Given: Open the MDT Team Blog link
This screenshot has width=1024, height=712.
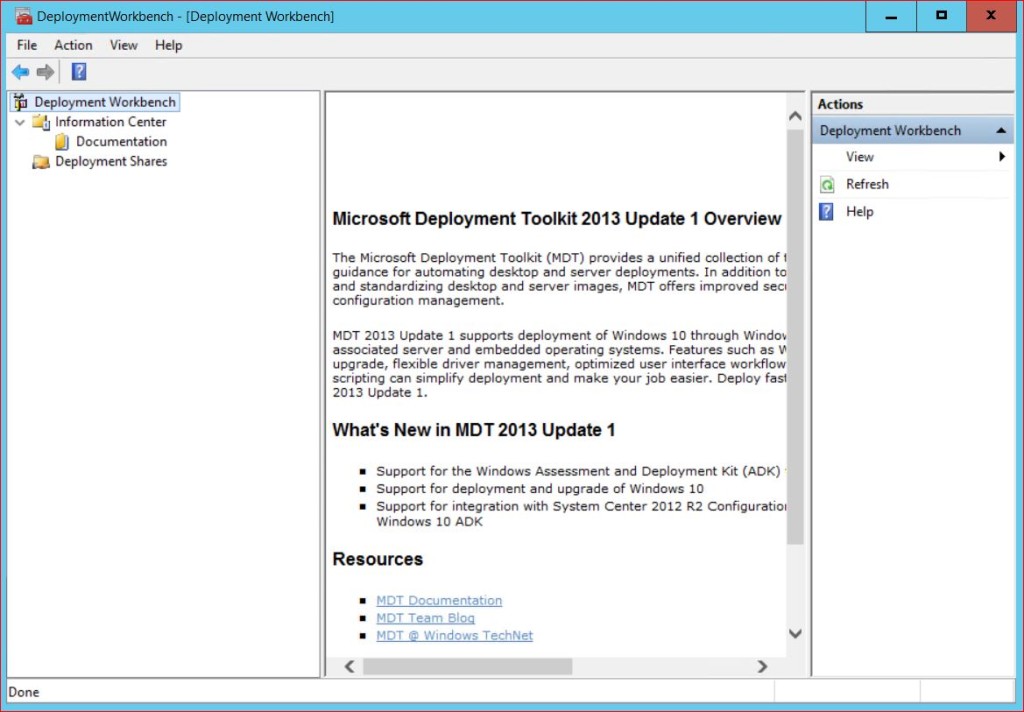Looking at the screenshot, I should pyautogui.click(x=425, y=618).
